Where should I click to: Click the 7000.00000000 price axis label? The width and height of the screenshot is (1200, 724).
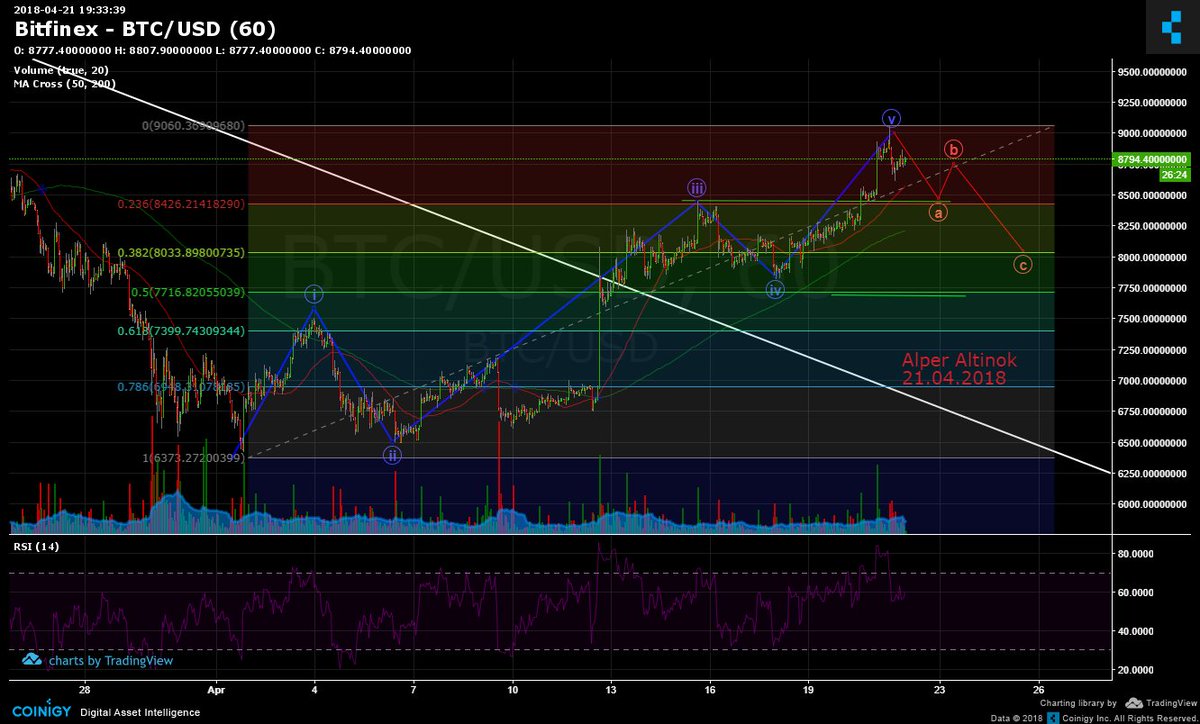pyautogui.click(x=1154, y=381)
